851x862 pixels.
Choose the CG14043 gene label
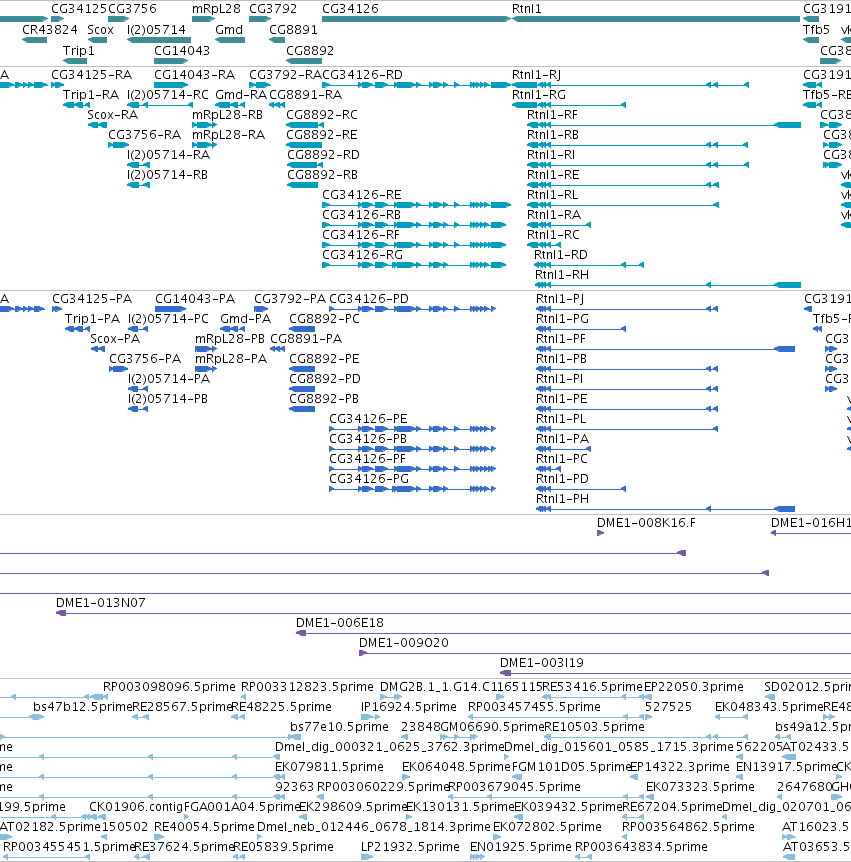tap(182, 51)
